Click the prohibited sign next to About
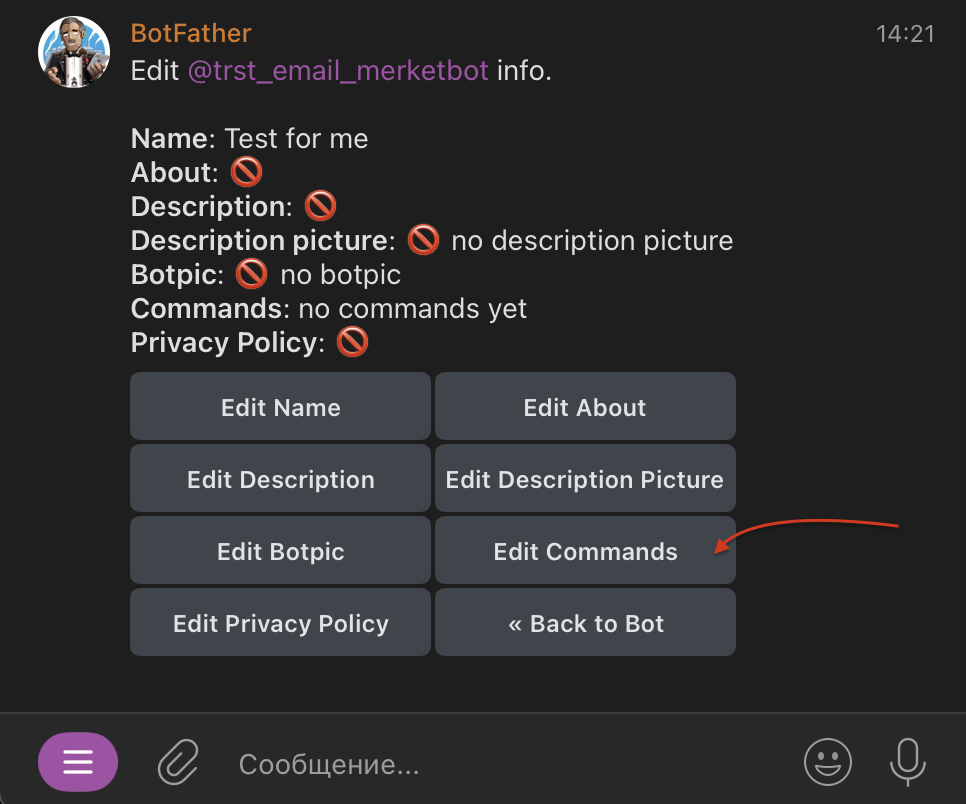966x804 pixels. tap(246, 173)
